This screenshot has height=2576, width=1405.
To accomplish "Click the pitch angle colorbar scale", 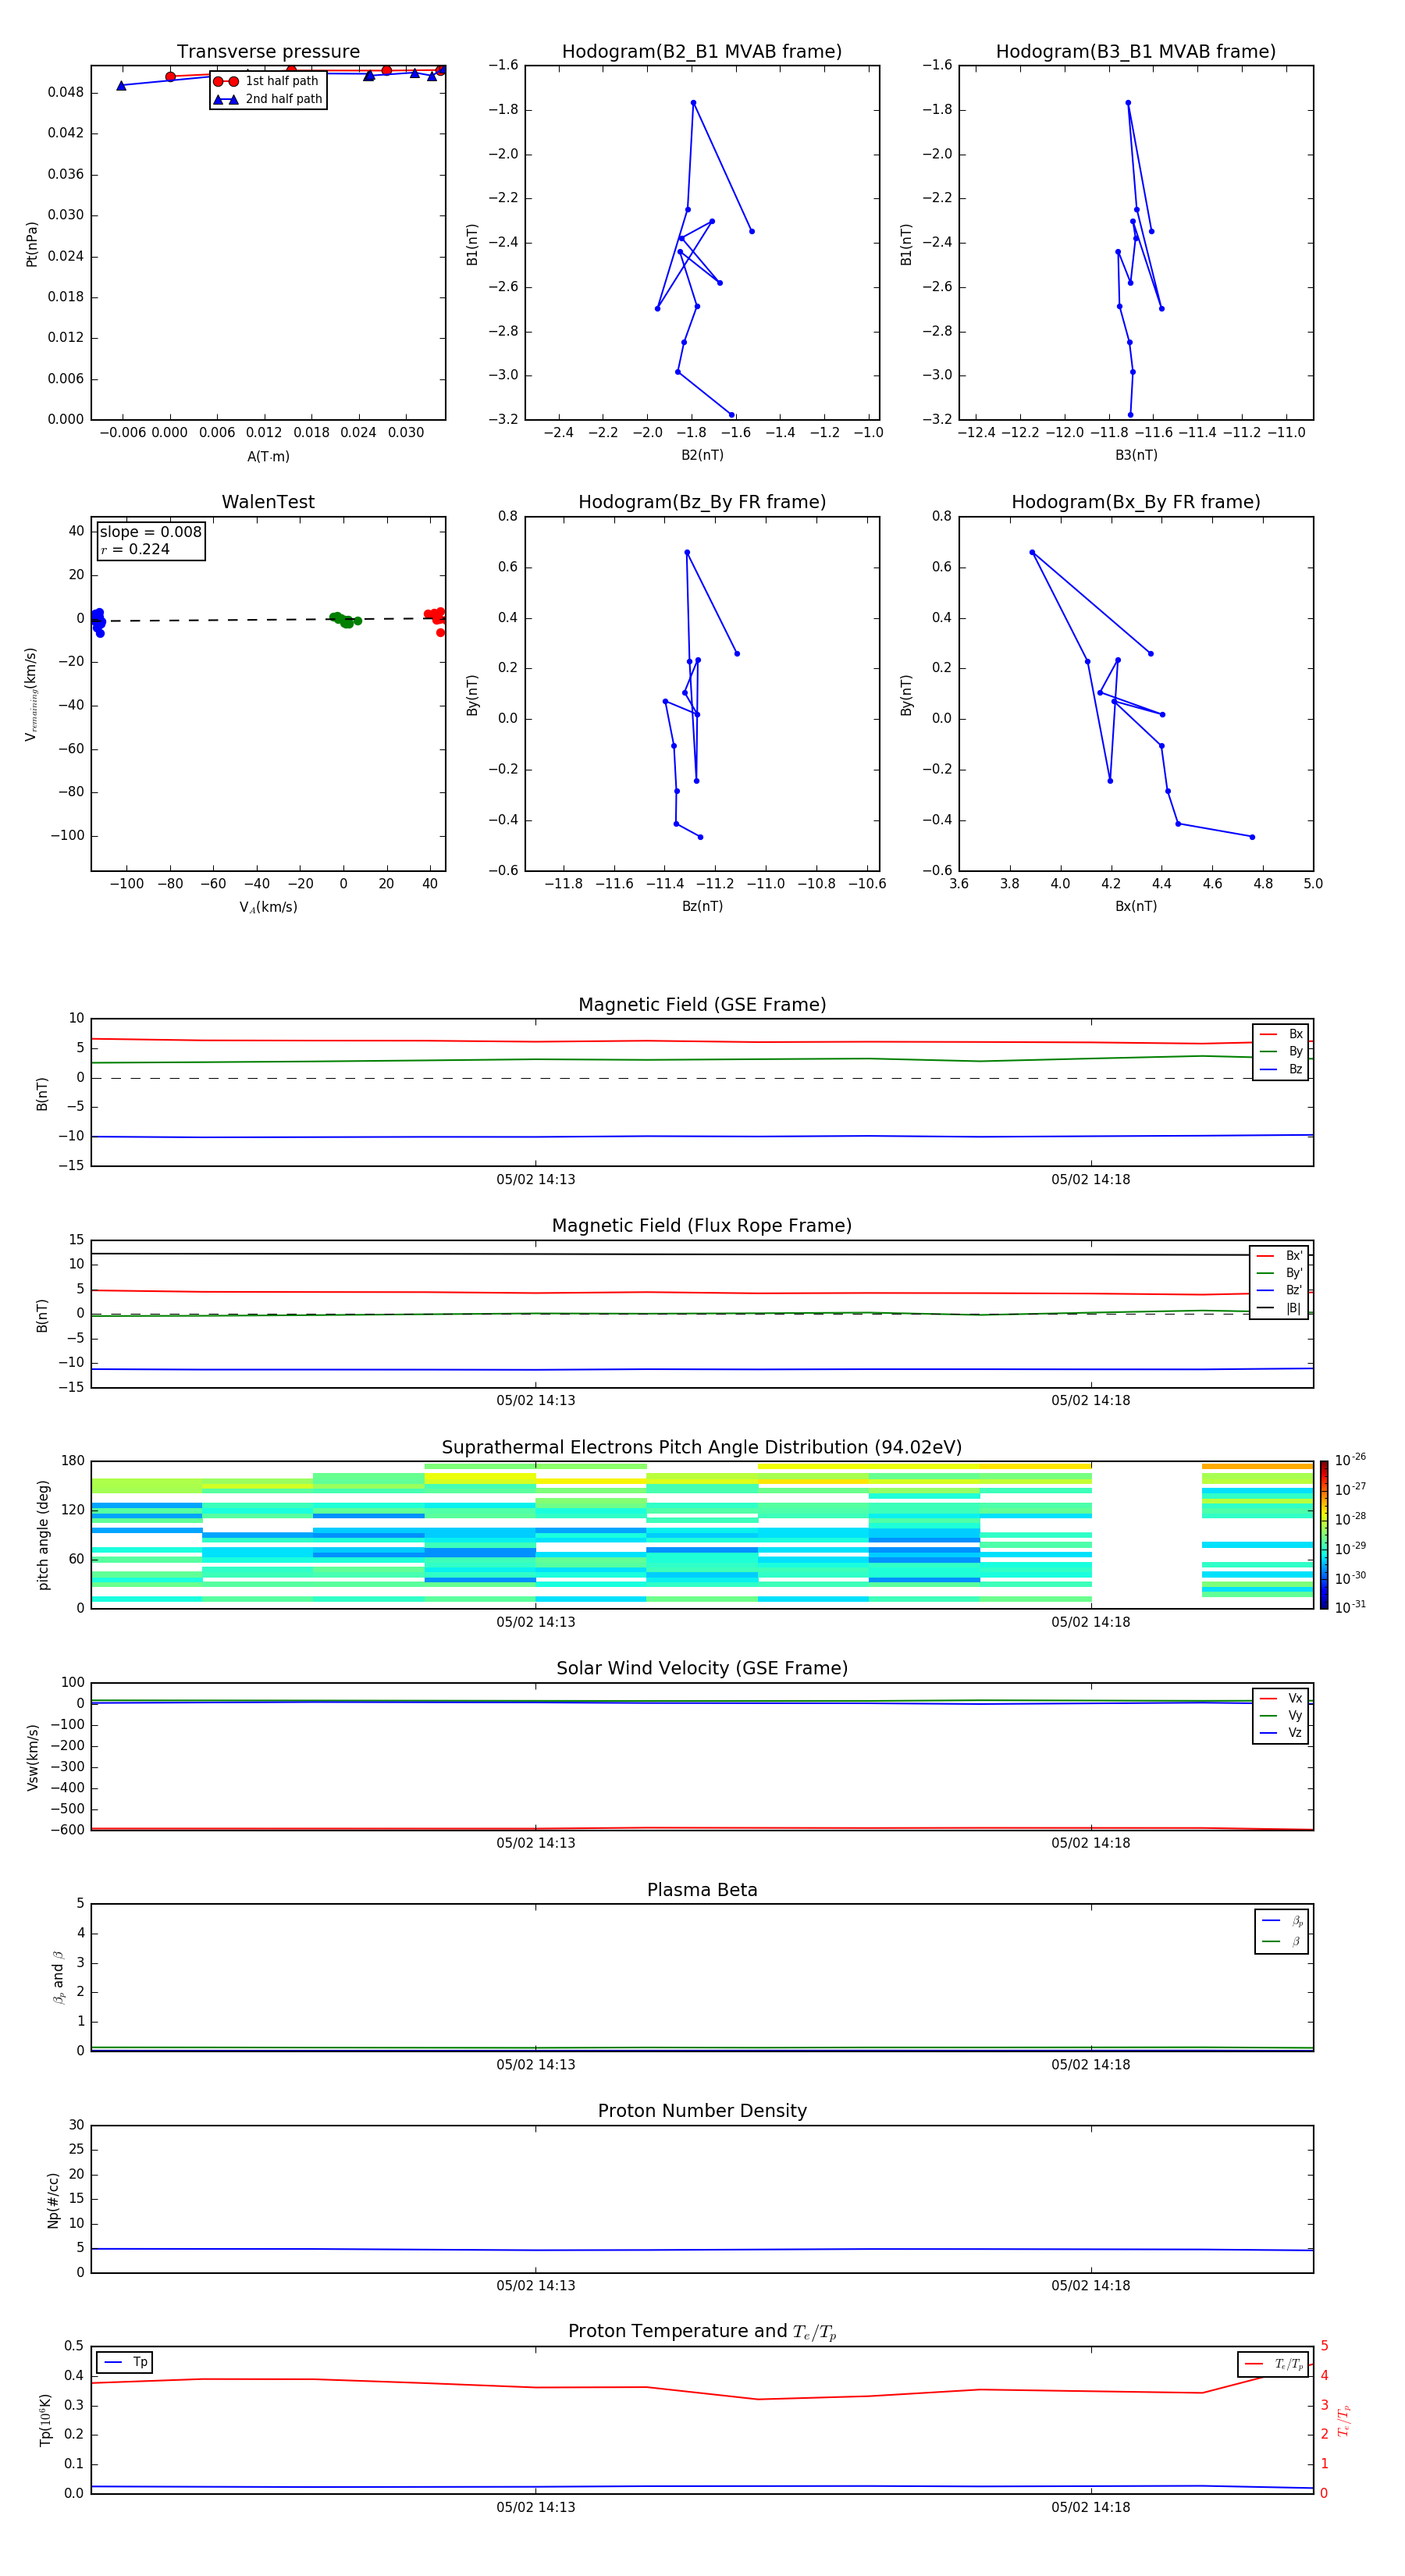I will click(1324, 1535).
